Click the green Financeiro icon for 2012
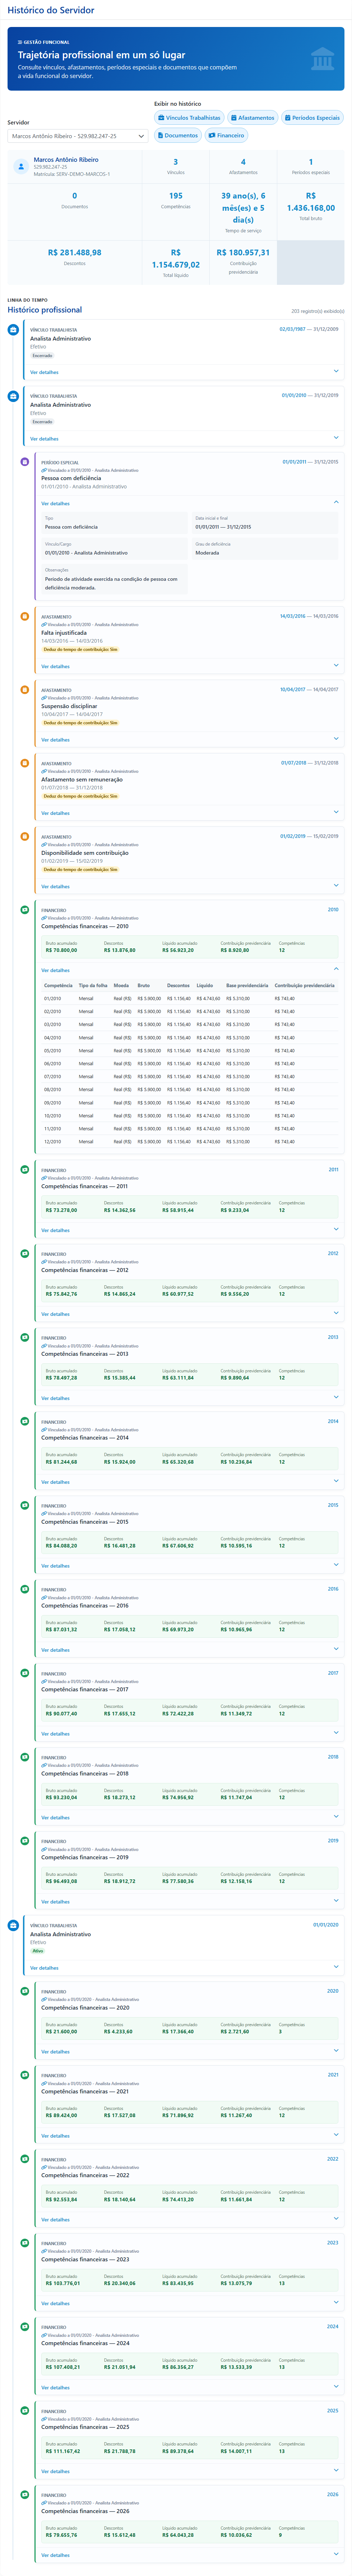This screenshot has width=352, height=2576. coord(25,1253)
